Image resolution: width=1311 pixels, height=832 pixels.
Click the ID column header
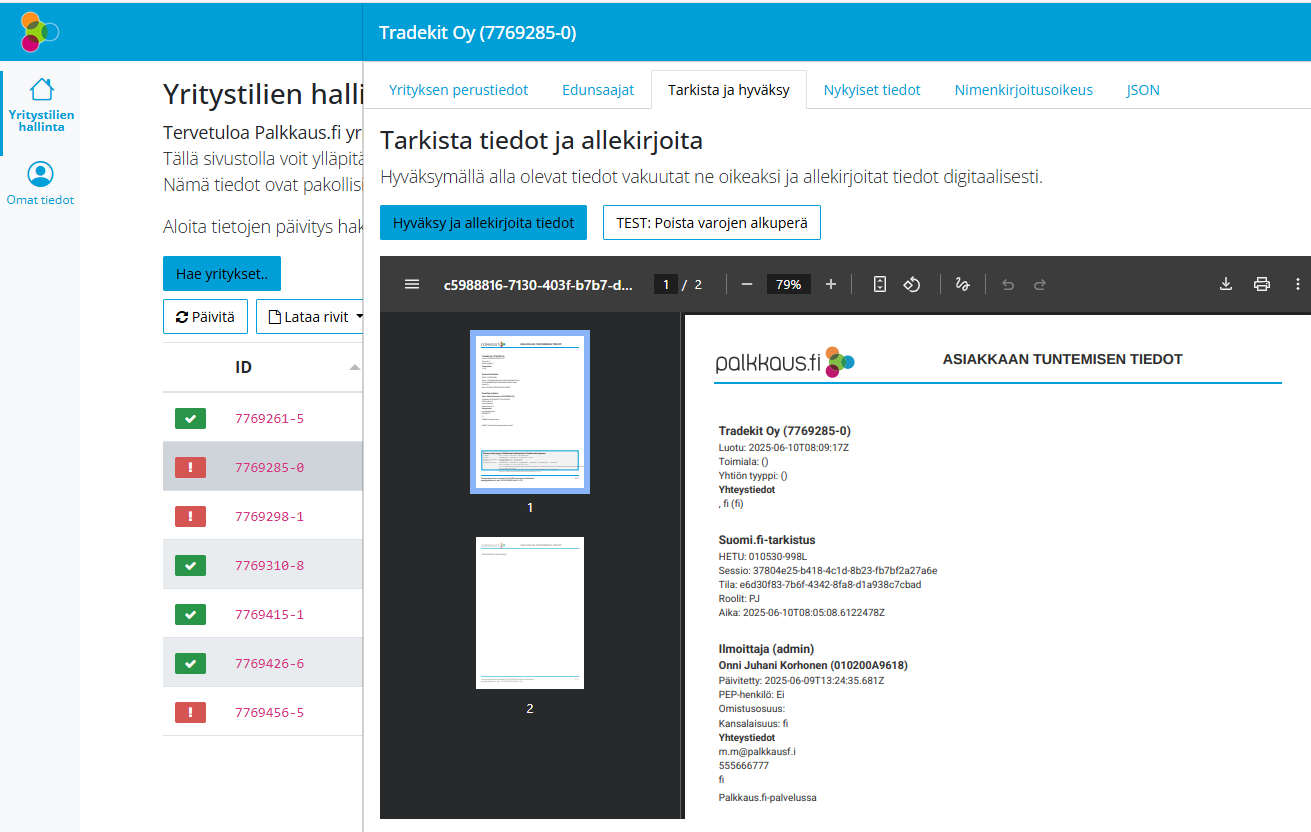click(x=243, y=367)
